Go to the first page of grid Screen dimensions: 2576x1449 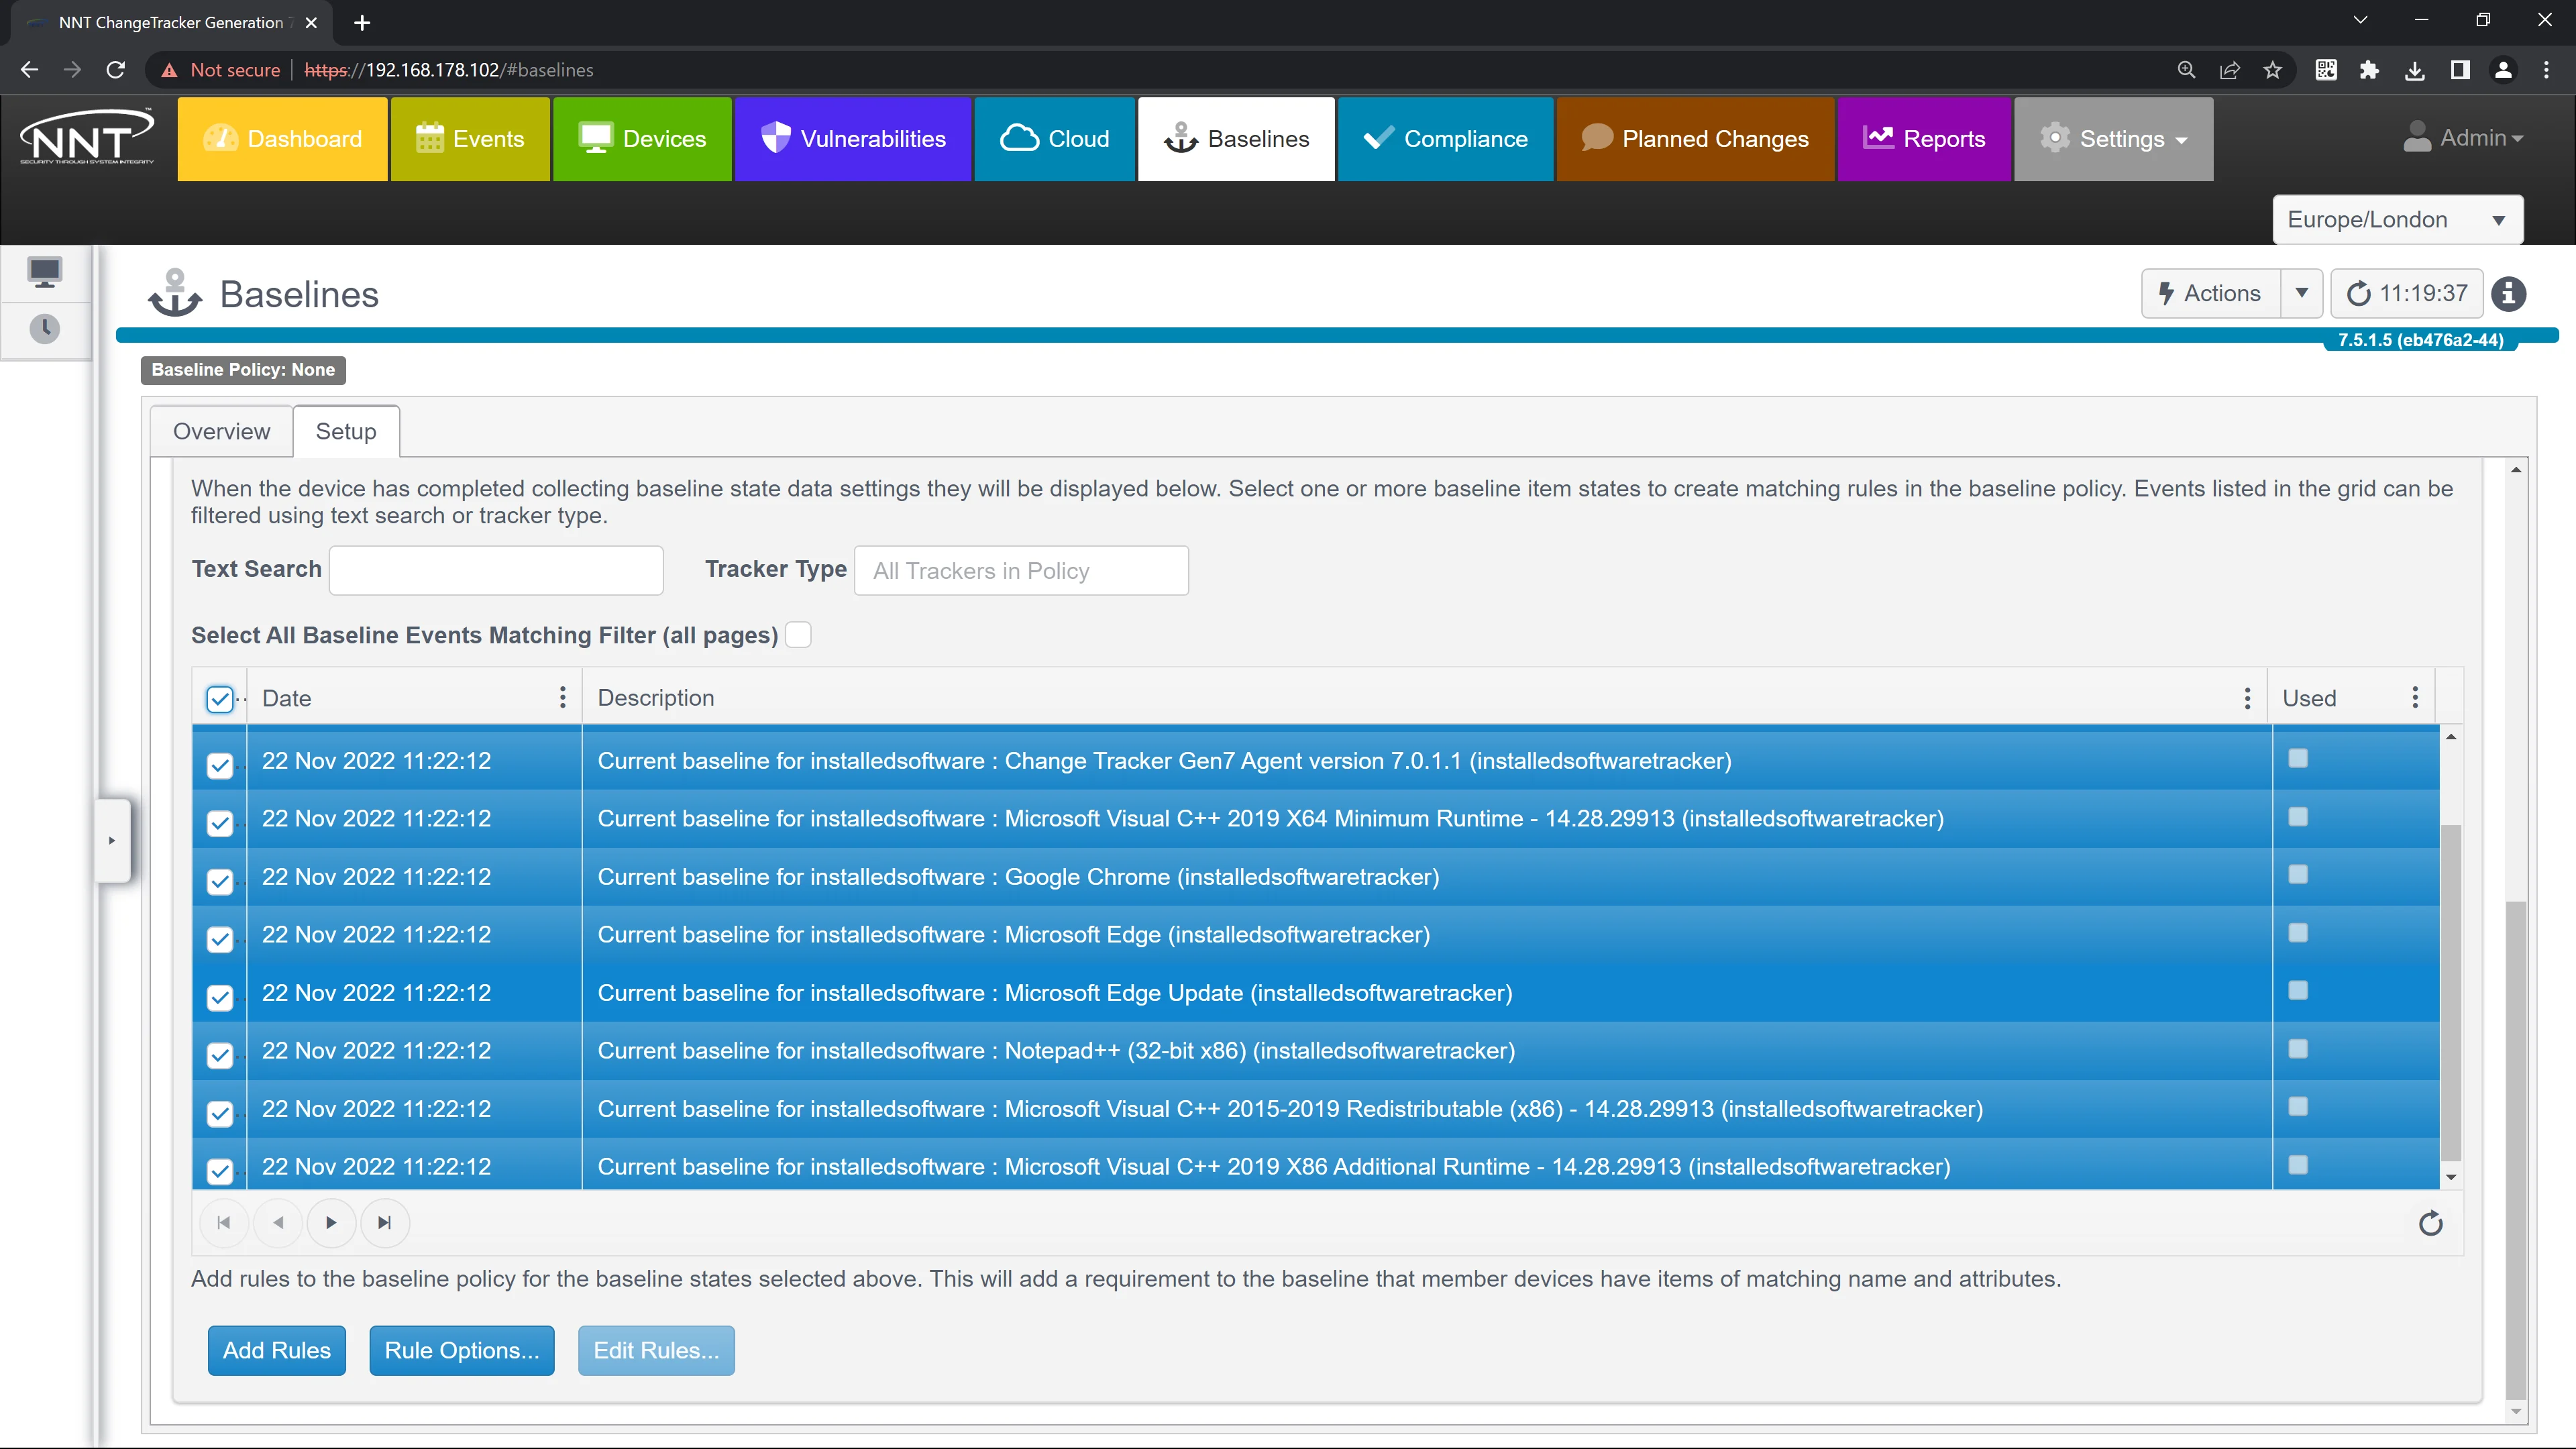pyautogui.click(x=224, y=1222)
